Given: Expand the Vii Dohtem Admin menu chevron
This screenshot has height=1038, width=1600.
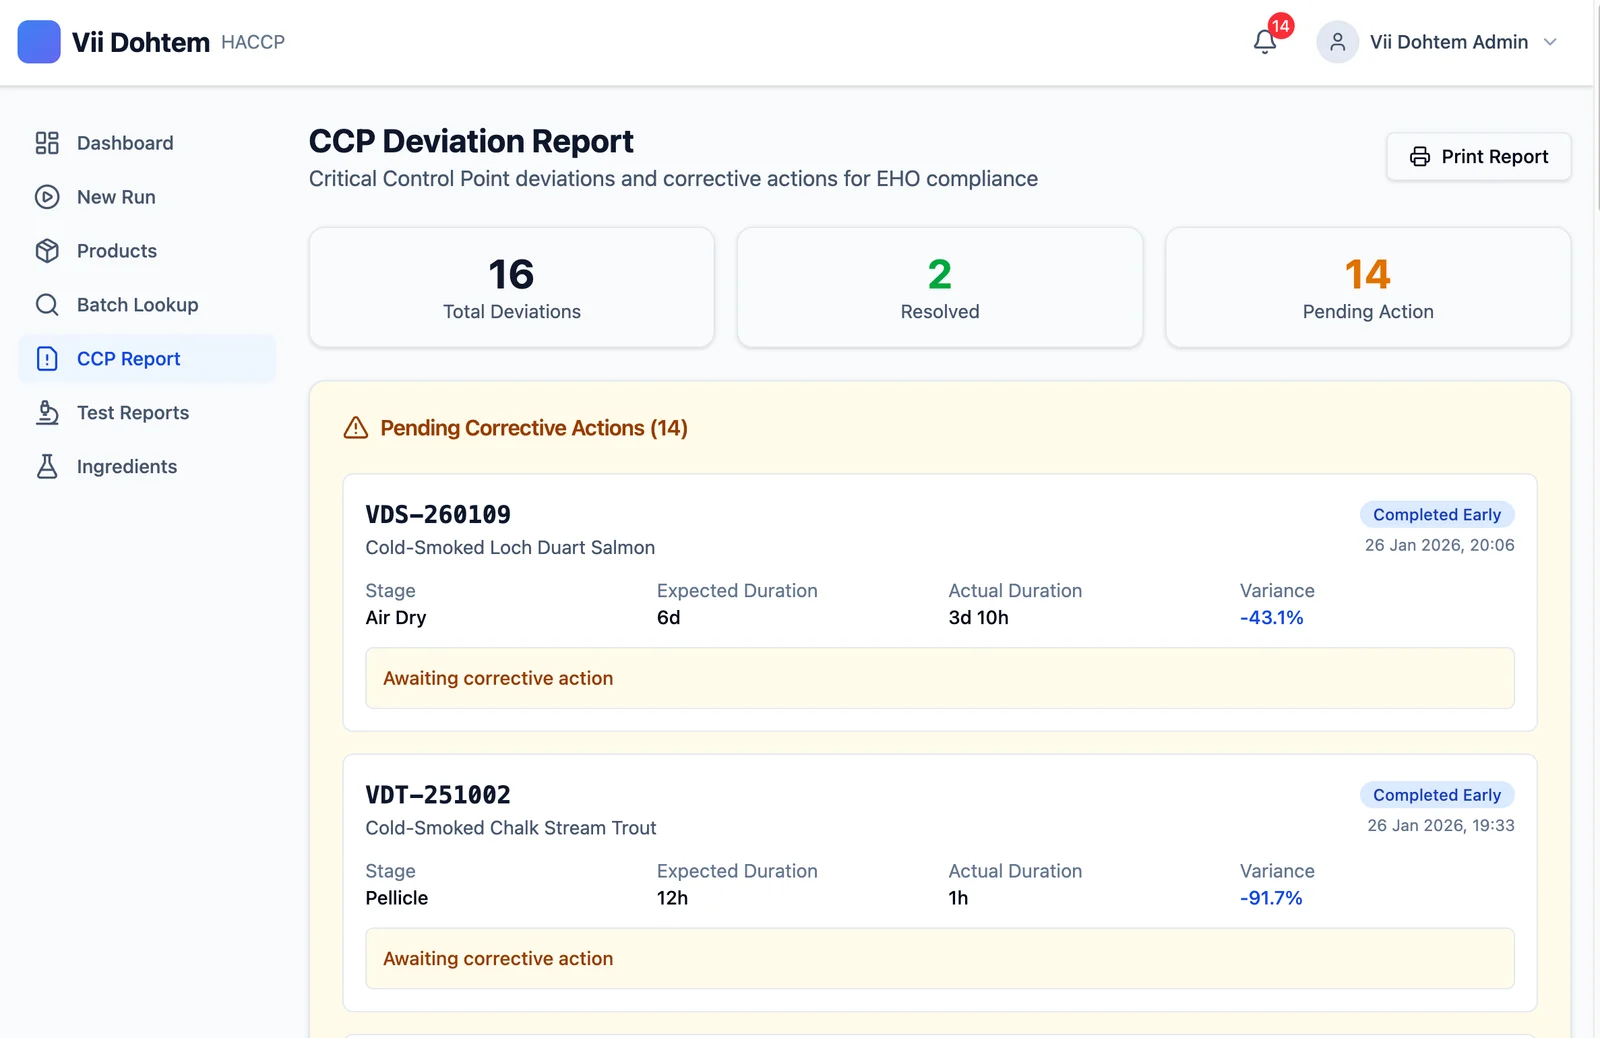Looking at the screenshot, I should (x=1550, y=42).
